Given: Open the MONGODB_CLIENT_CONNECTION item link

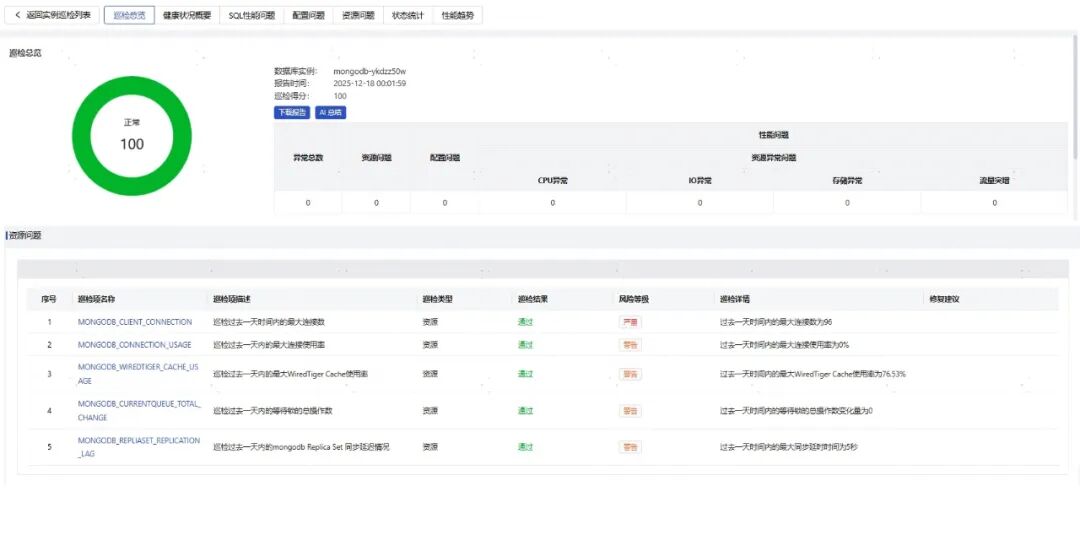Looking at the screenshot, I should tap(135, 322).
